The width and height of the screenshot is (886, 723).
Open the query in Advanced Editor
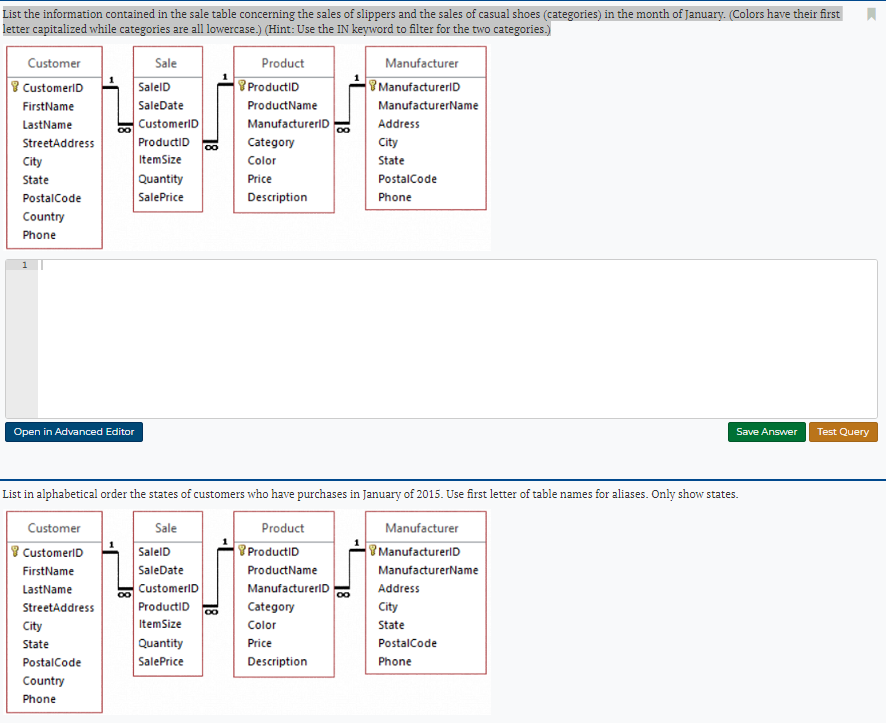(74, 432)
